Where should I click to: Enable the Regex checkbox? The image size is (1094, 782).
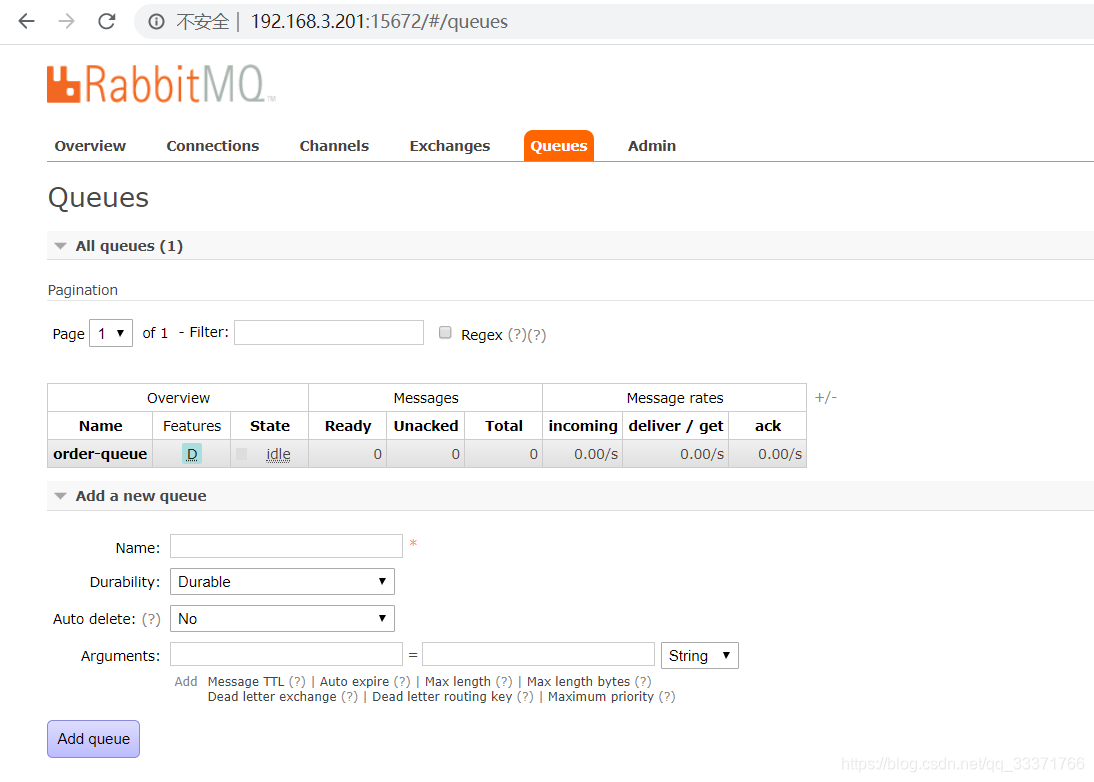pos(444,331)
